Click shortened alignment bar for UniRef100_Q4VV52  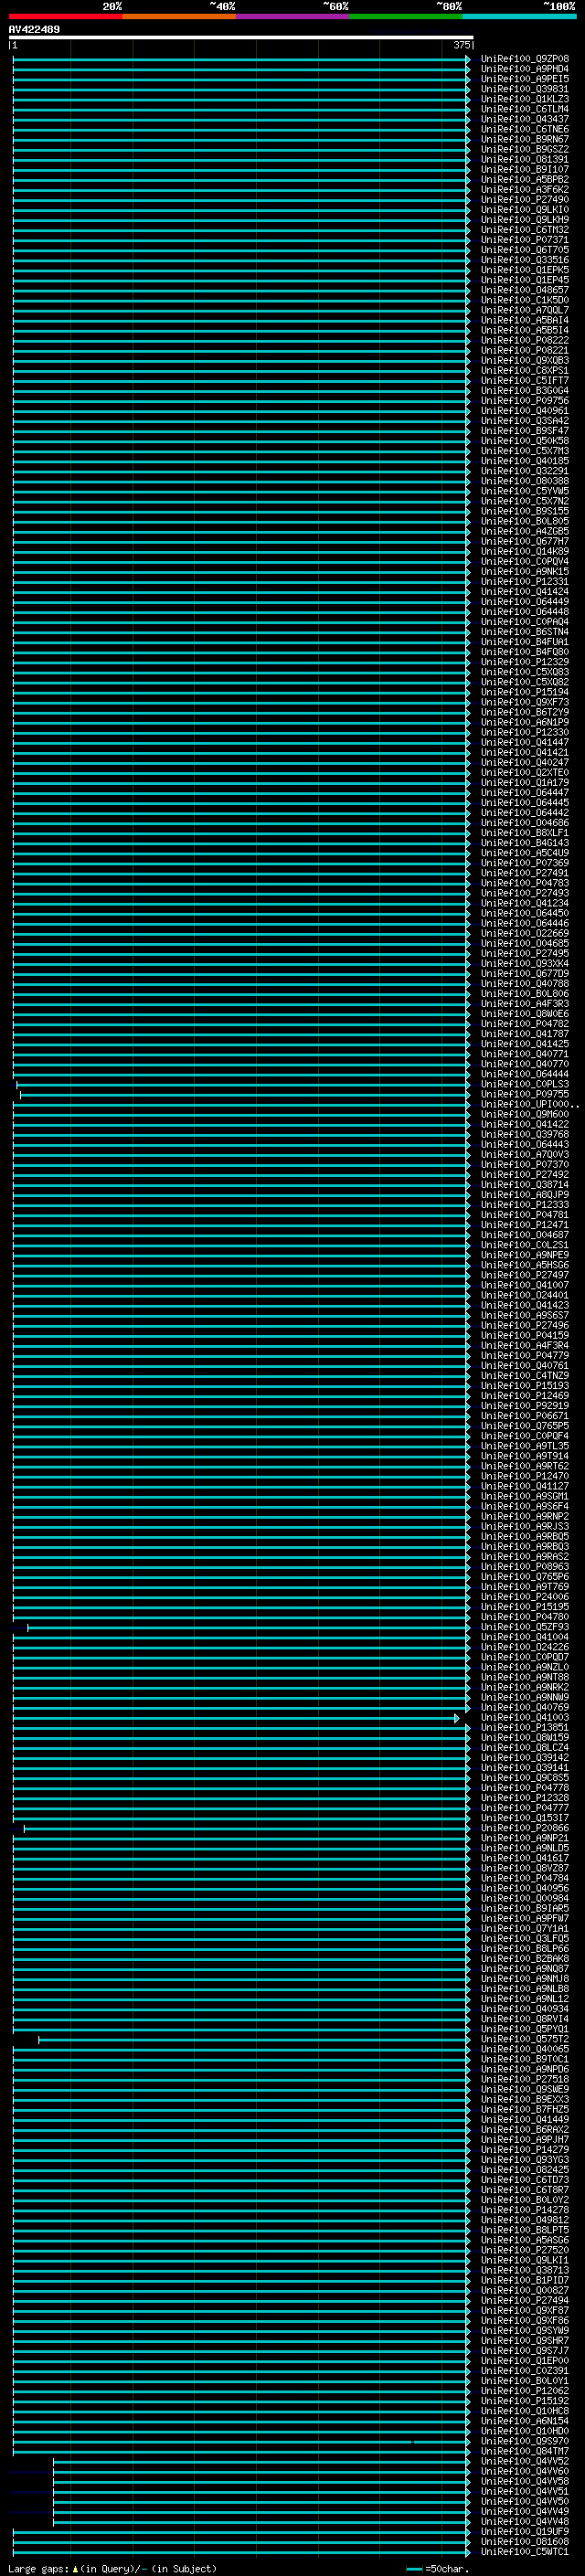262,2460
